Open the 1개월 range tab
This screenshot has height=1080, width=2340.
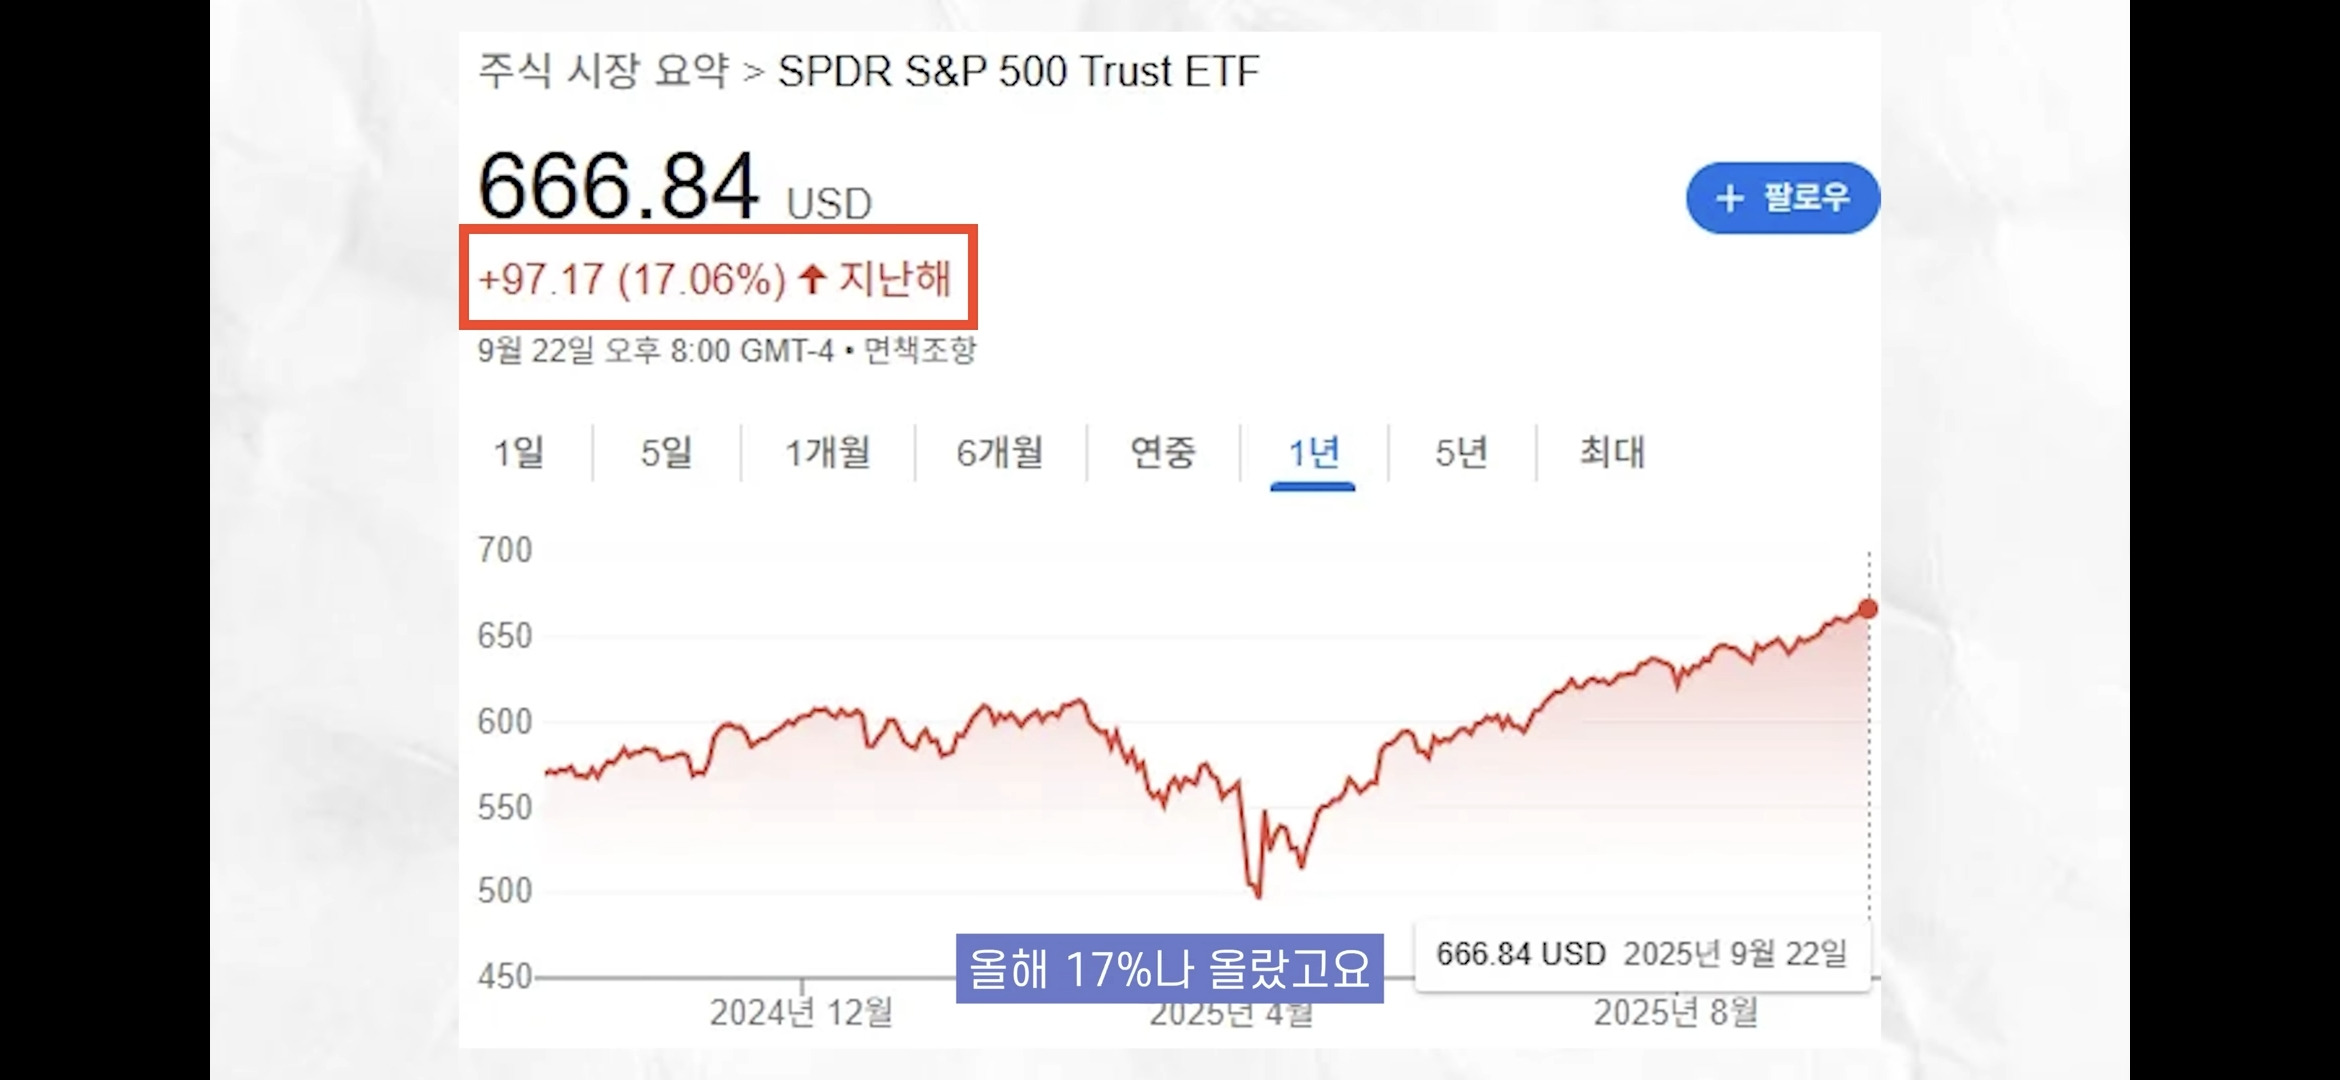click(827, 453)
